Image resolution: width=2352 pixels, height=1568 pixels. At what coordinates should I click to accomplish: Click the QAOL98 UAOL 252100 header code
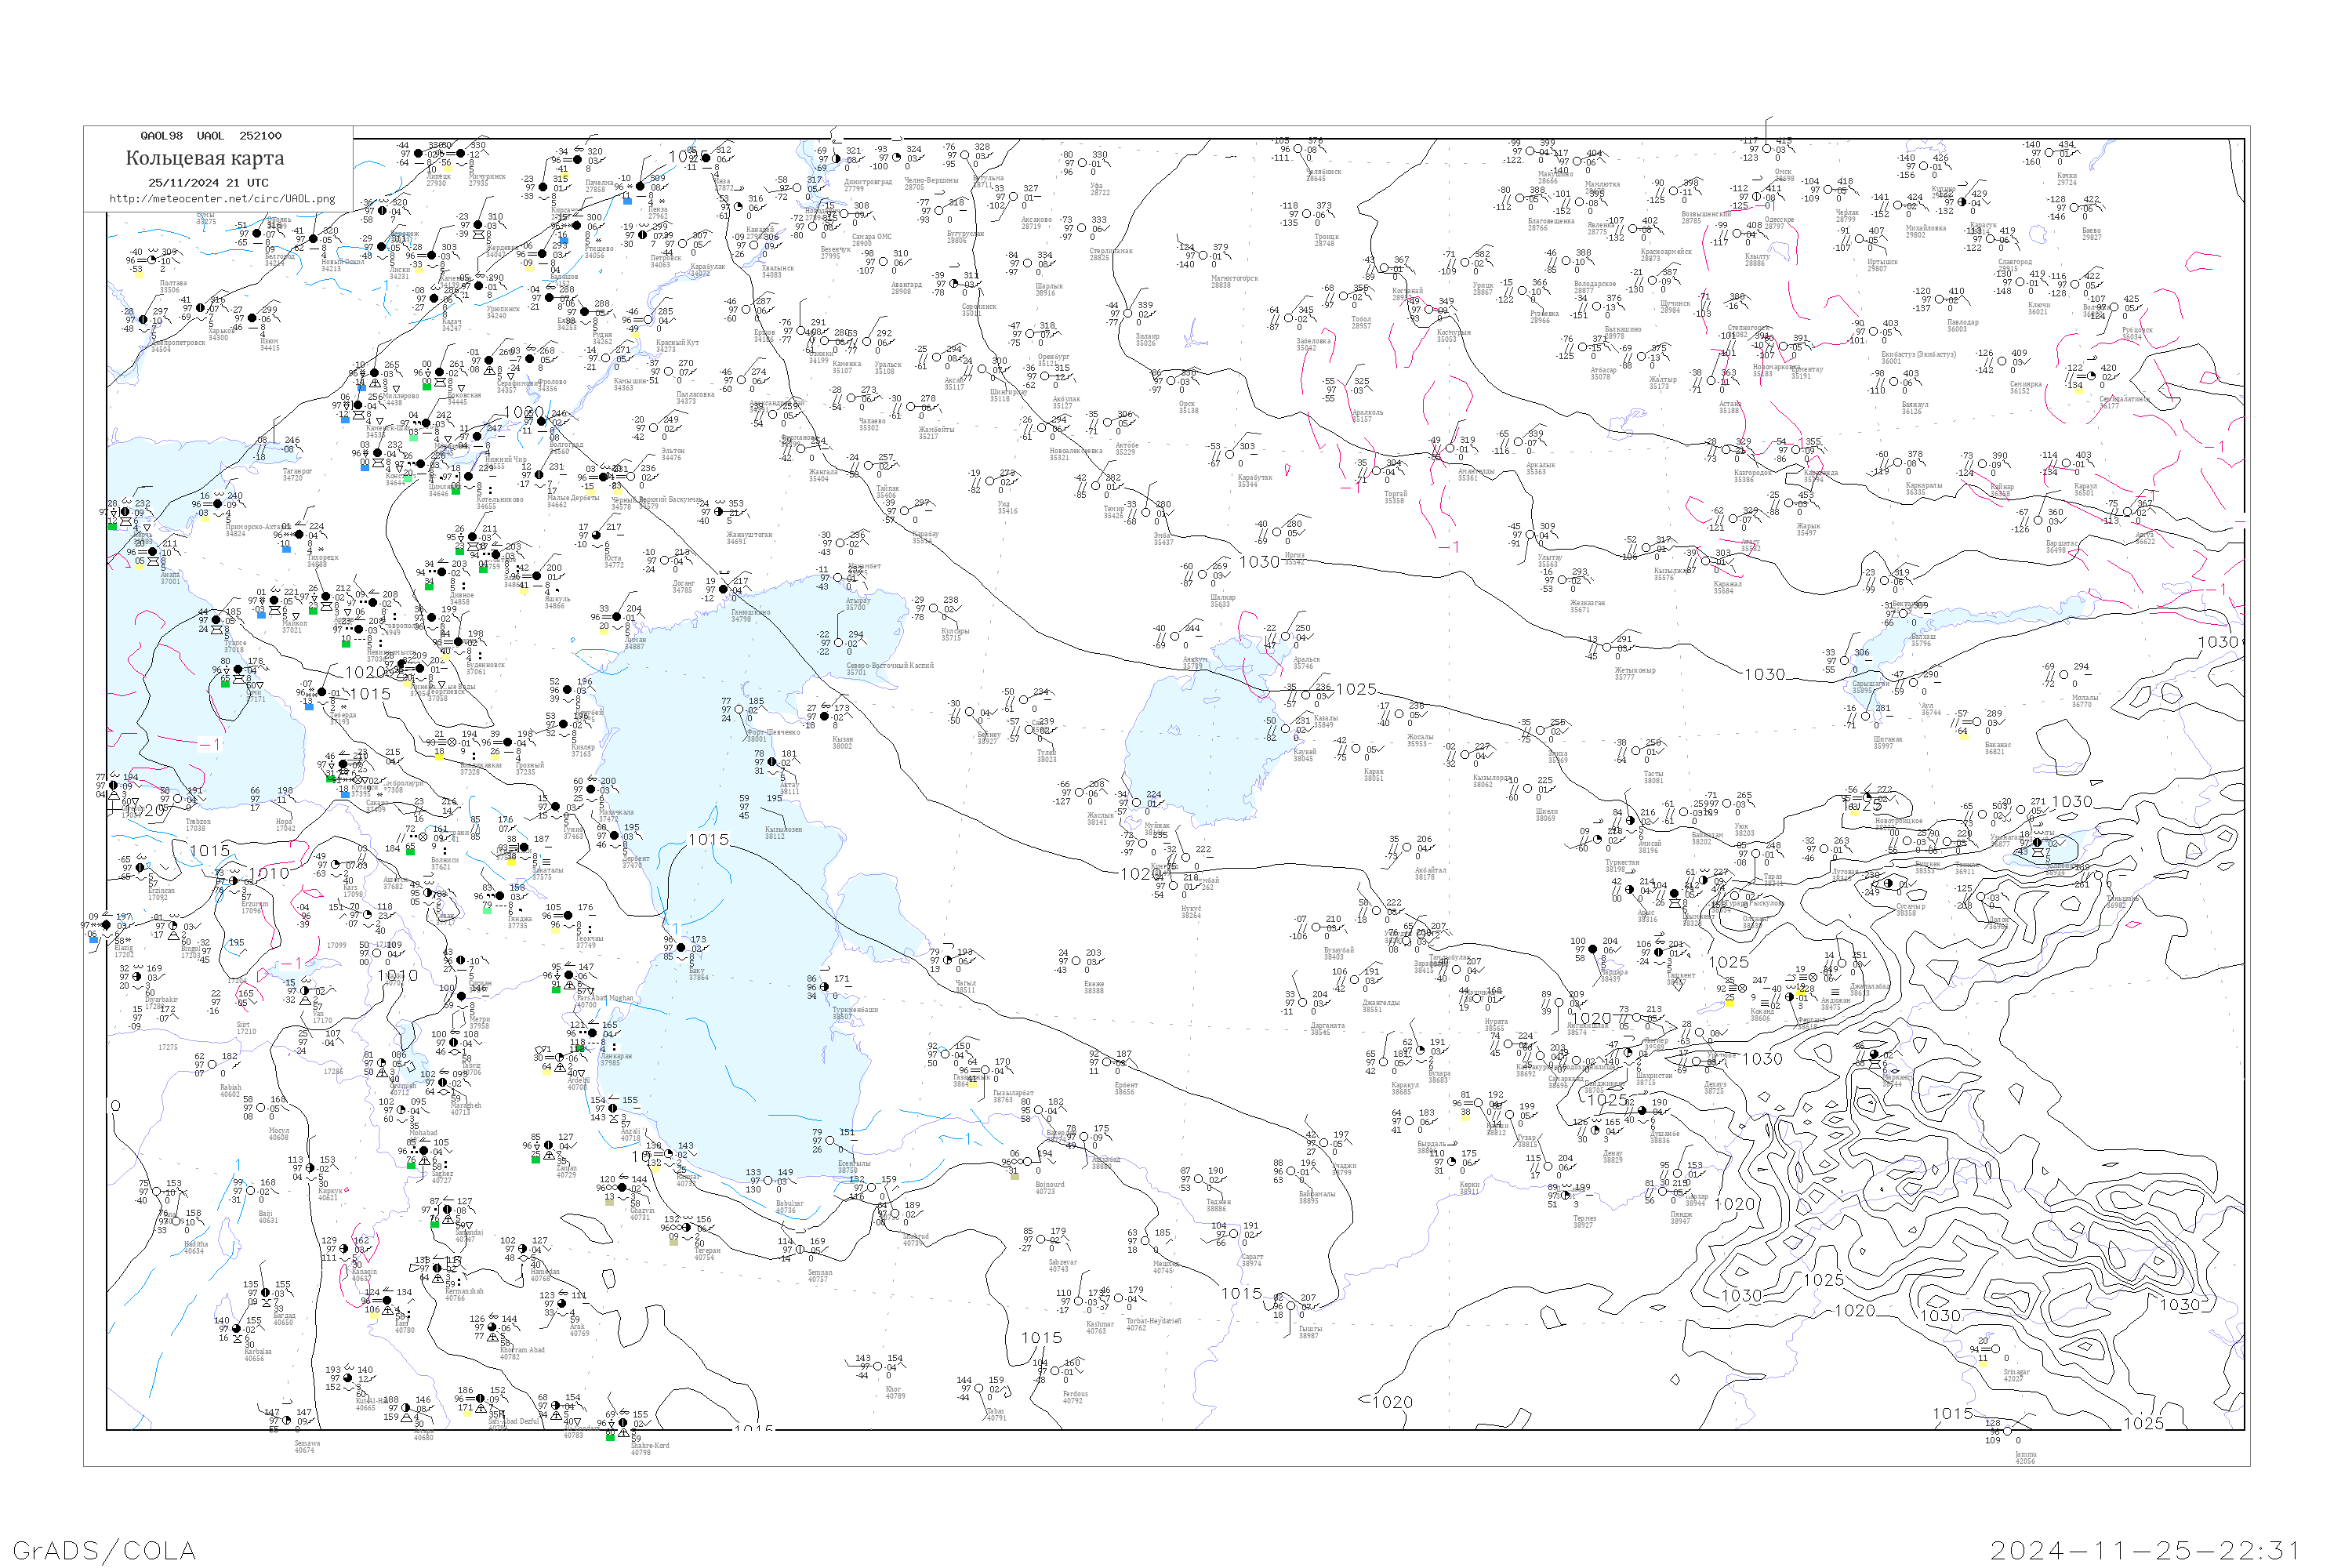(211, 136)
